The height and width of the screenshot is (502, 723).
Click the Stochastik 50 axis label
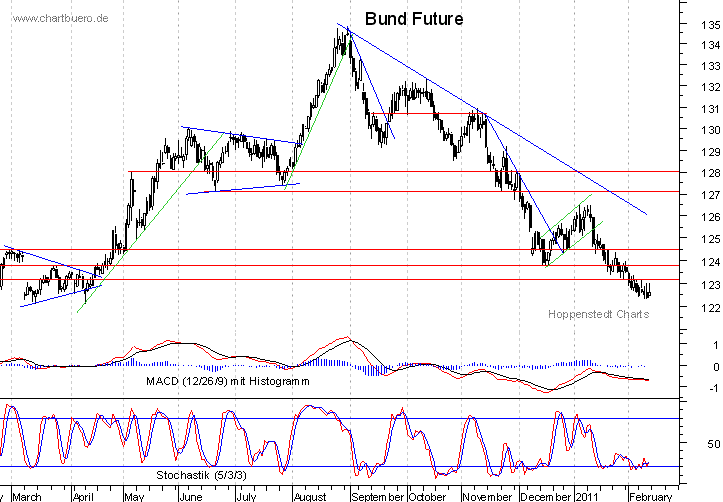(x=713, y=444)
